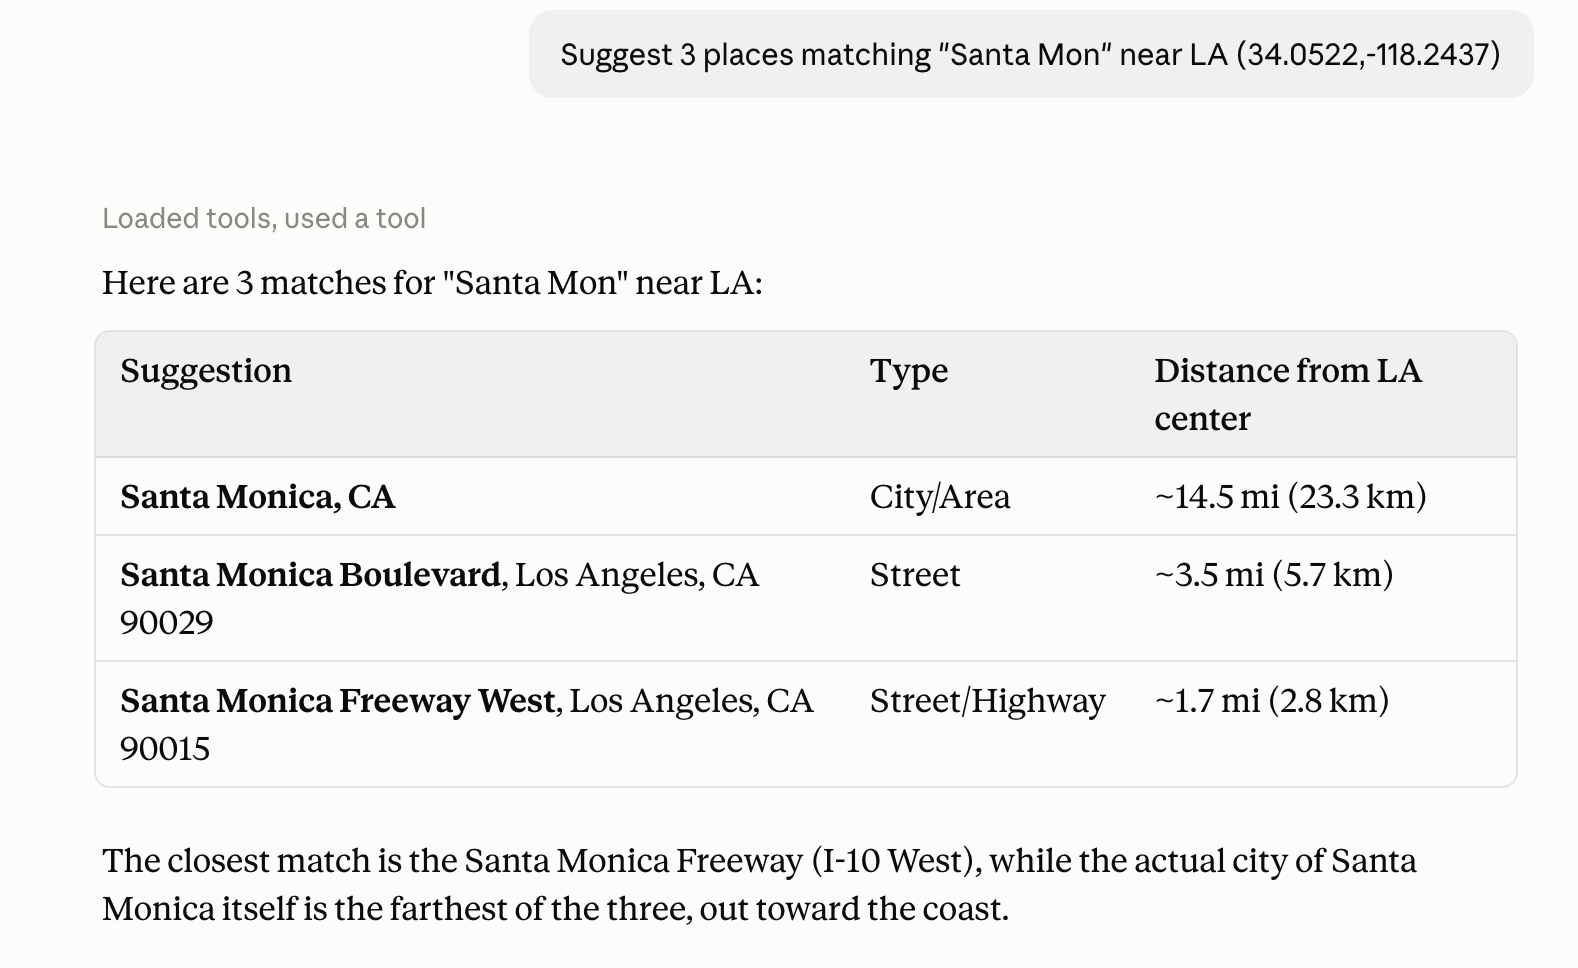Click the coordinates (34.0522,-118.2437) in the prompt

click(x=1368, y=54)
